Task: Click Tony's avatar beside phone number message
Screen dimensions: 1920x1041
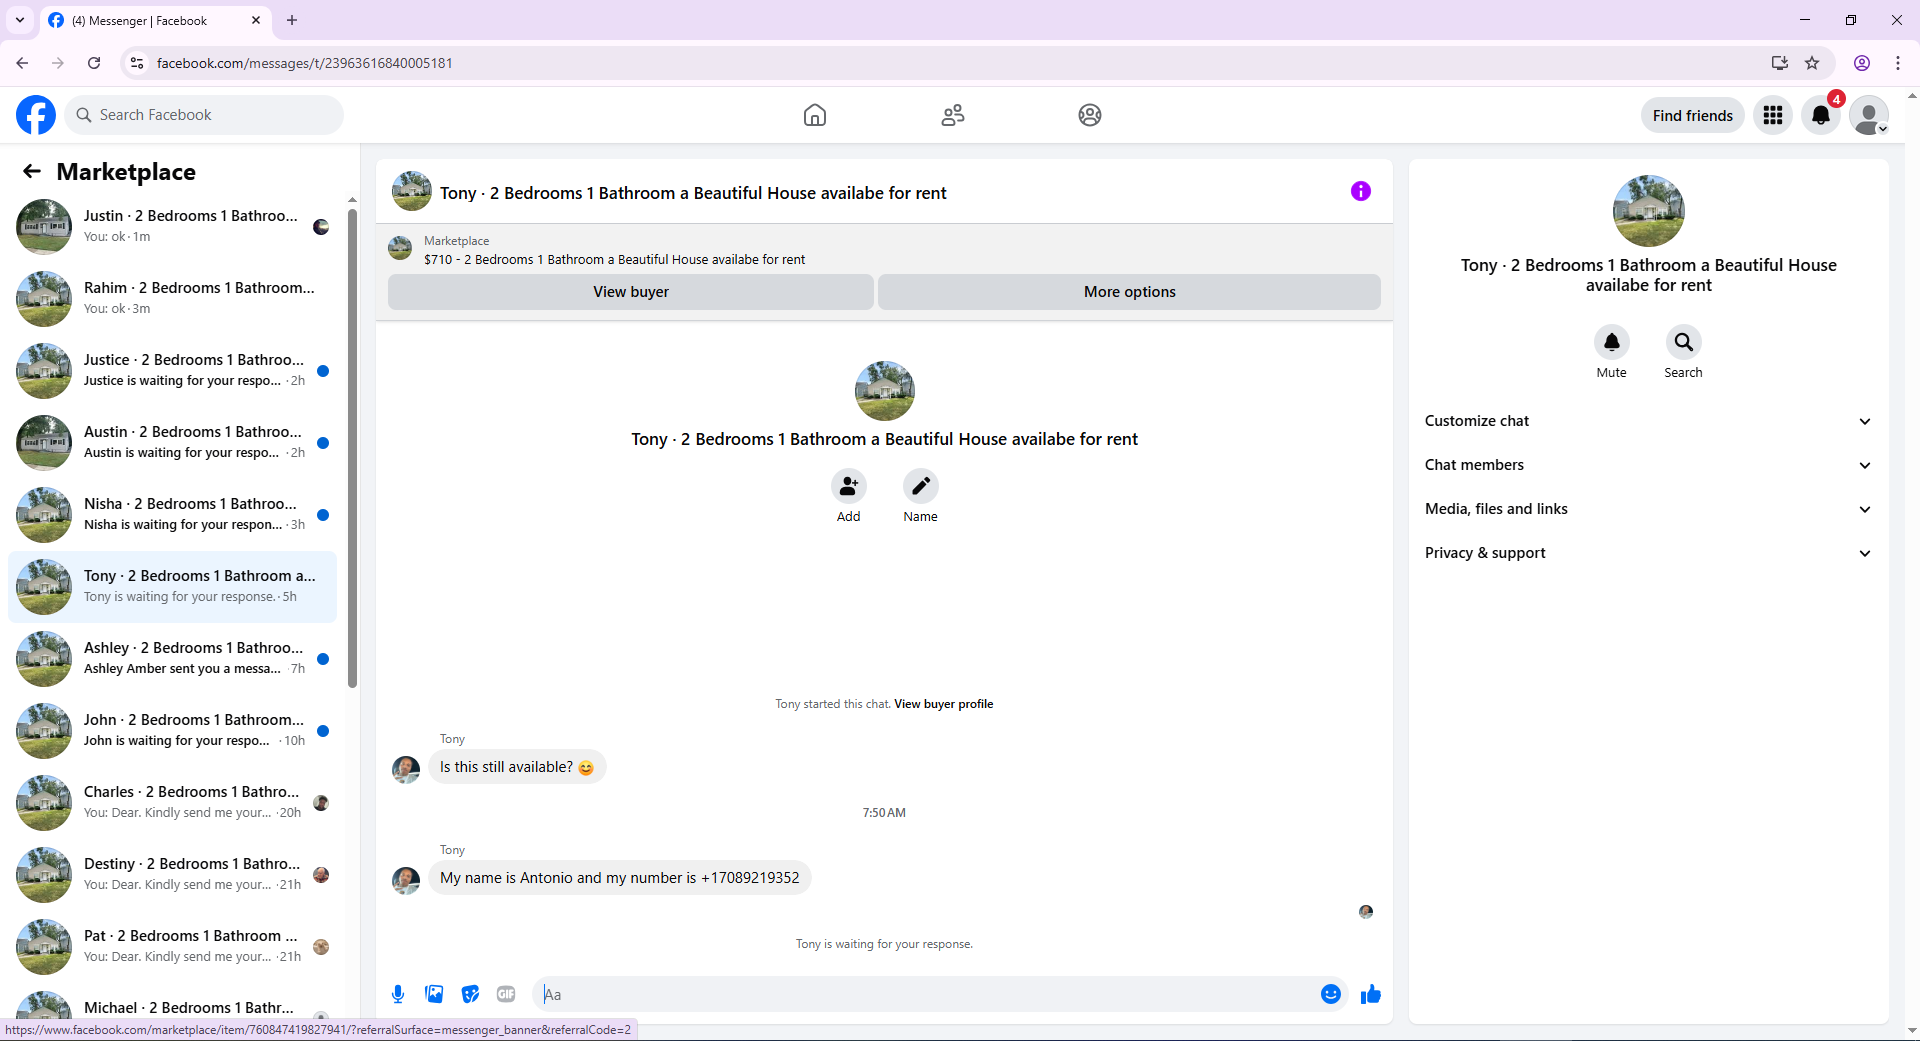Action: pos(406,880)
